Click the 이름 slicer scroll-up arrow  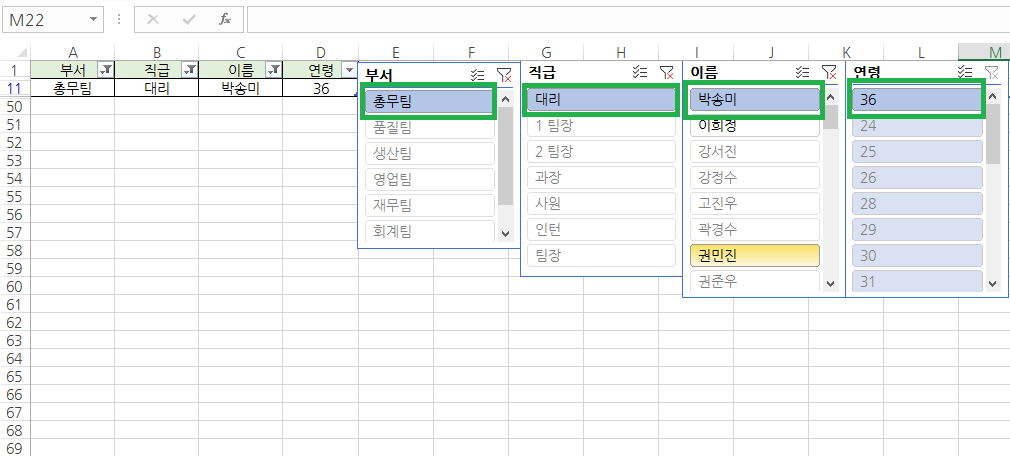coord(830,97)
